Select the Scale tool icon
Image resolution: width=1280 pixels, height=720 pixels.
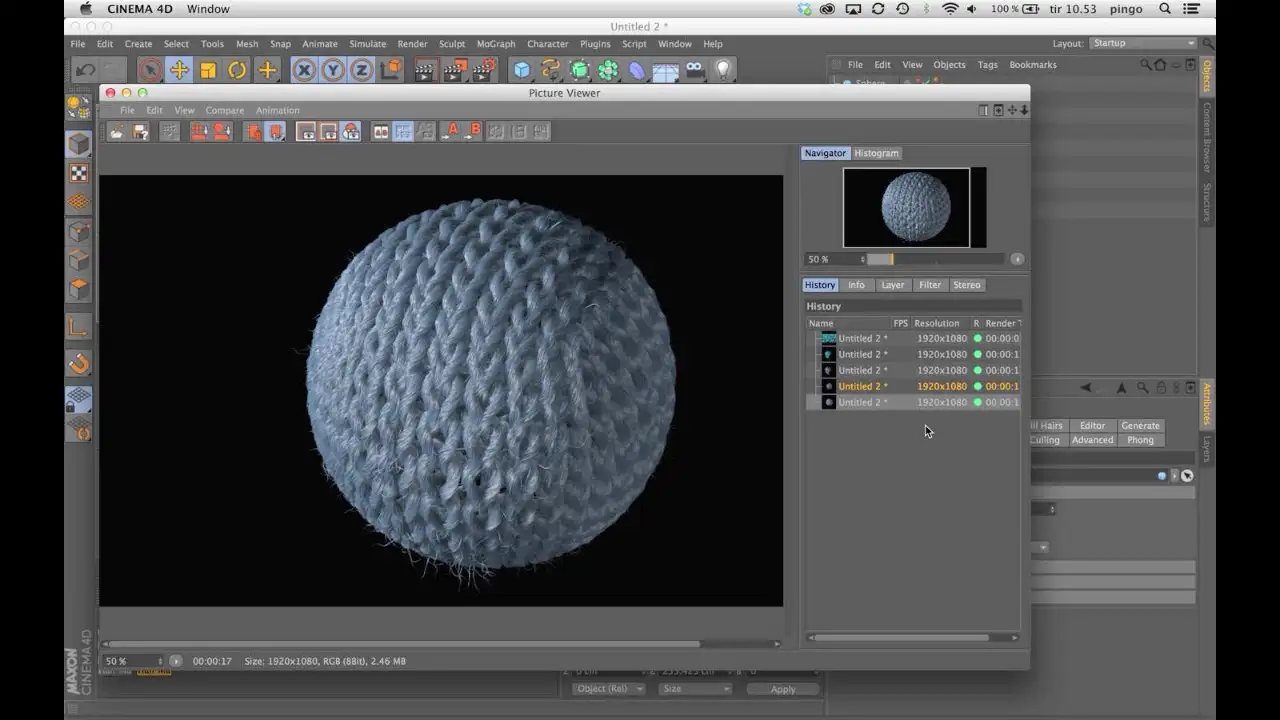pos(208,70)
